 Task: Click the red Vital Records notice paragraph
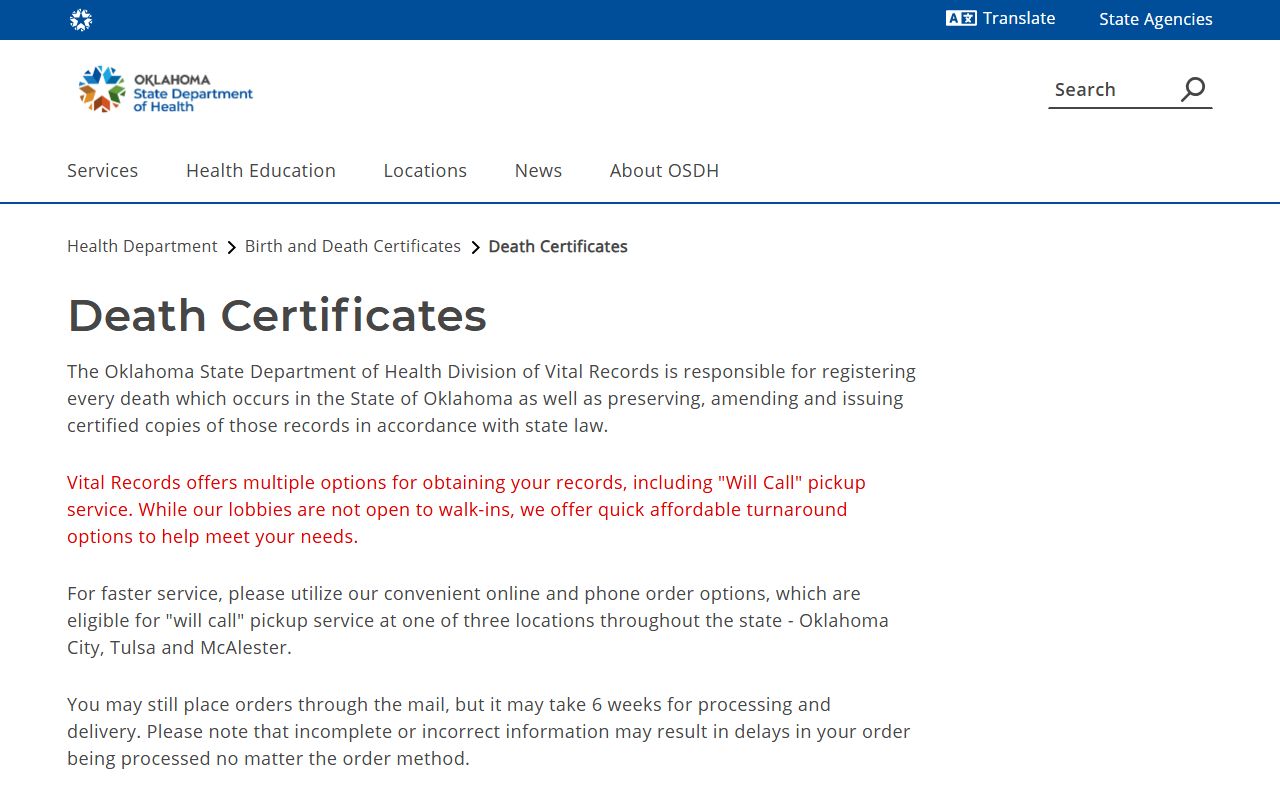(x=467, y=509)
